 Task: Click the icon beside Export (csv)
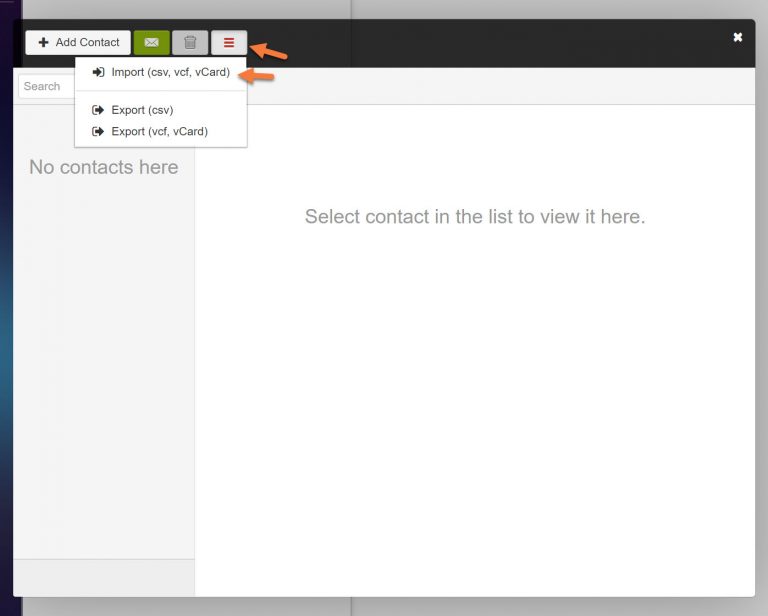98,110
